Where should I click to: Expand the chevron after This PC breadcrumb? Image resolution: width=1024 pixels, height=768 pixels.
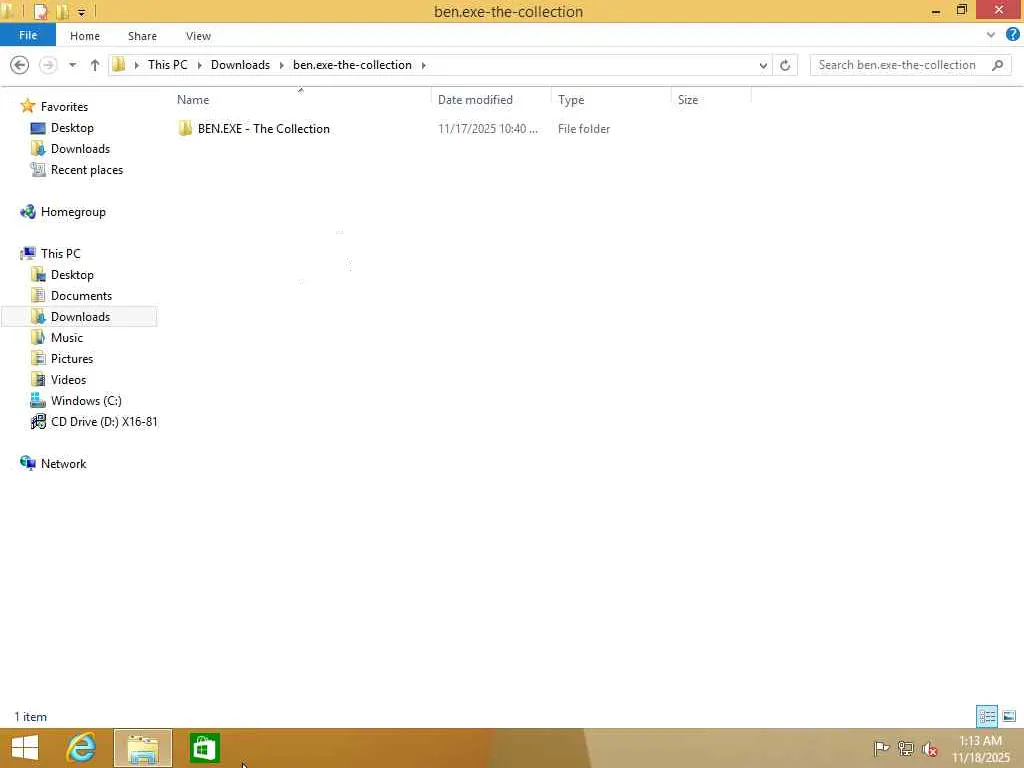tap(199, 65)
